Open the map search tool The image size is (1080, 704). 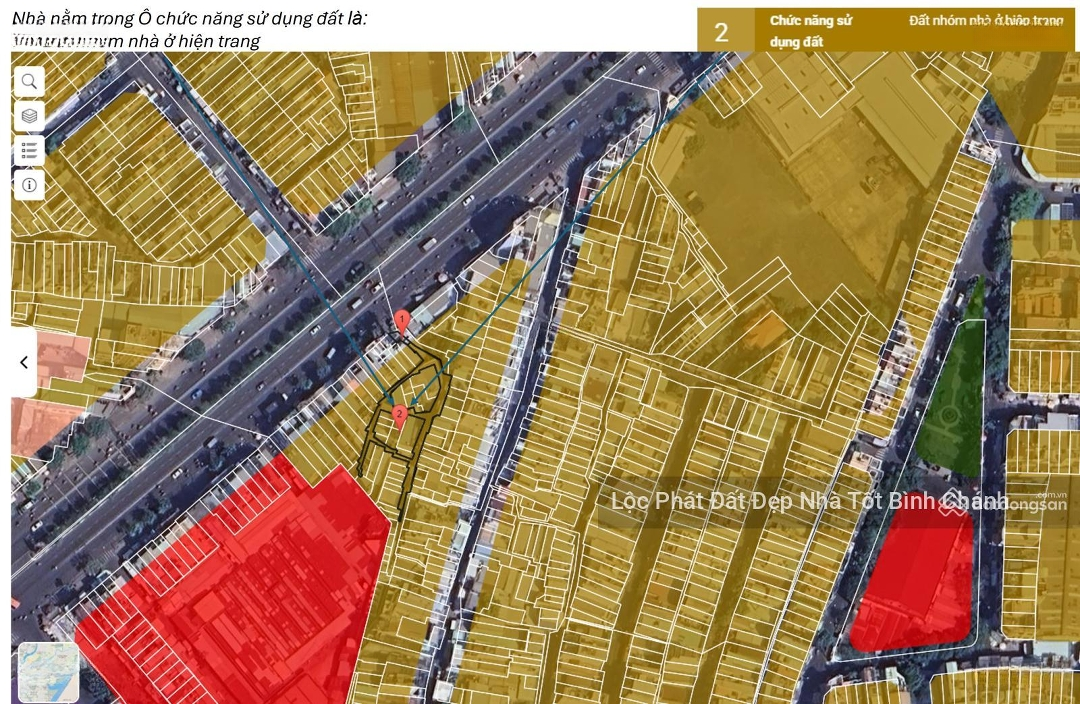[29, 82]
